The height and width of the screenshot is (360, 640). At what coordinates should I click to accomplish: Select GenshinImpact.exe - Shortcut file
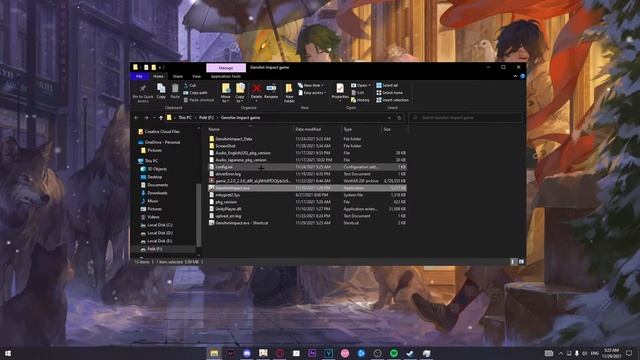point(307,223)
